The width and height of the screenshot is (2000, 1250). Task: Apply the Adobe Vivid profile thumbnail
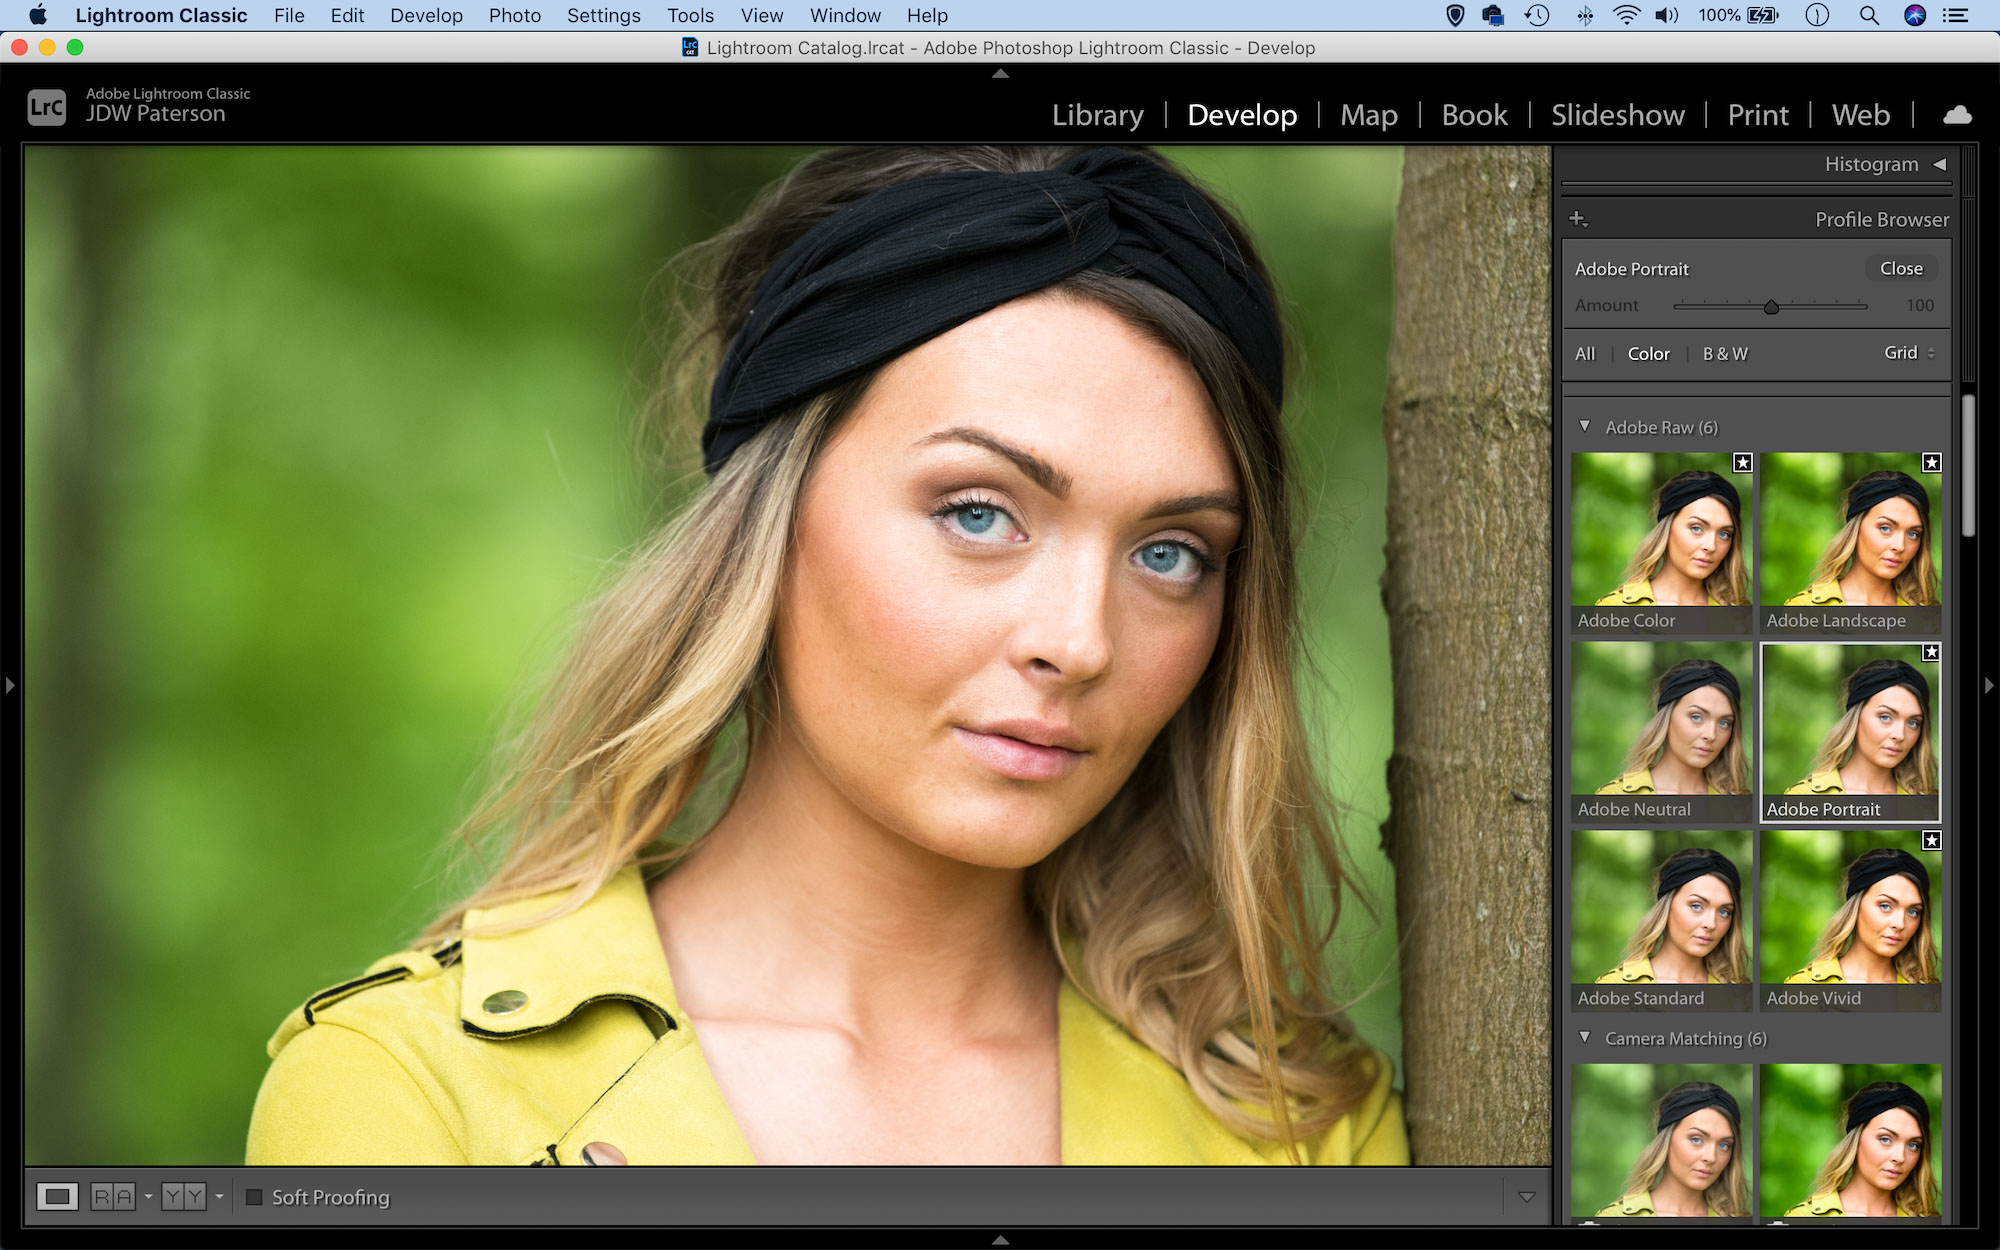(1850, 920)
